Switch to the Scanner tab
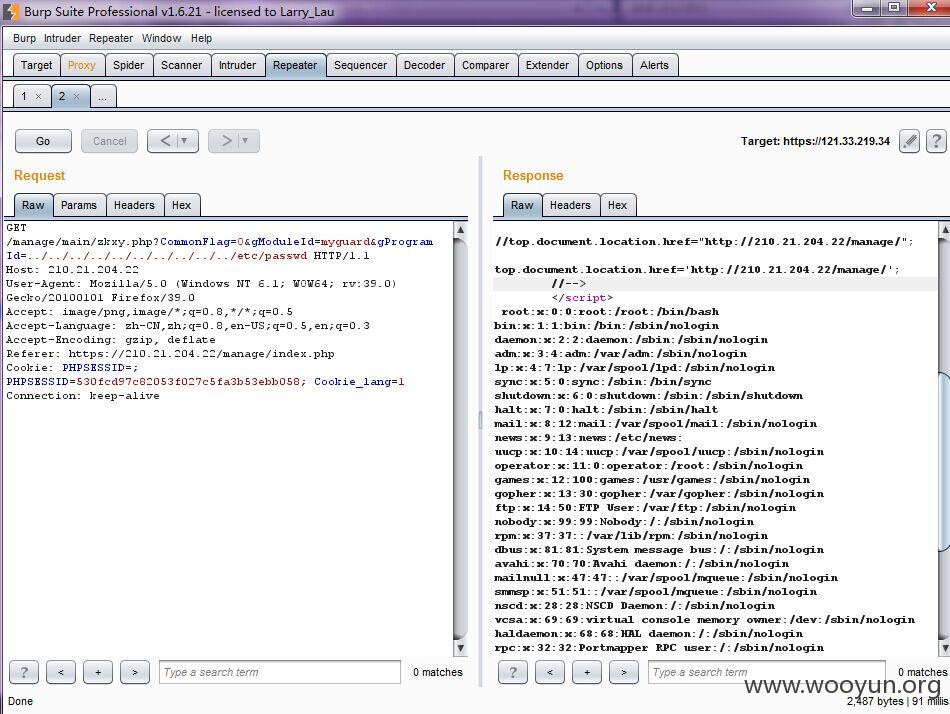 coord(181,65)
